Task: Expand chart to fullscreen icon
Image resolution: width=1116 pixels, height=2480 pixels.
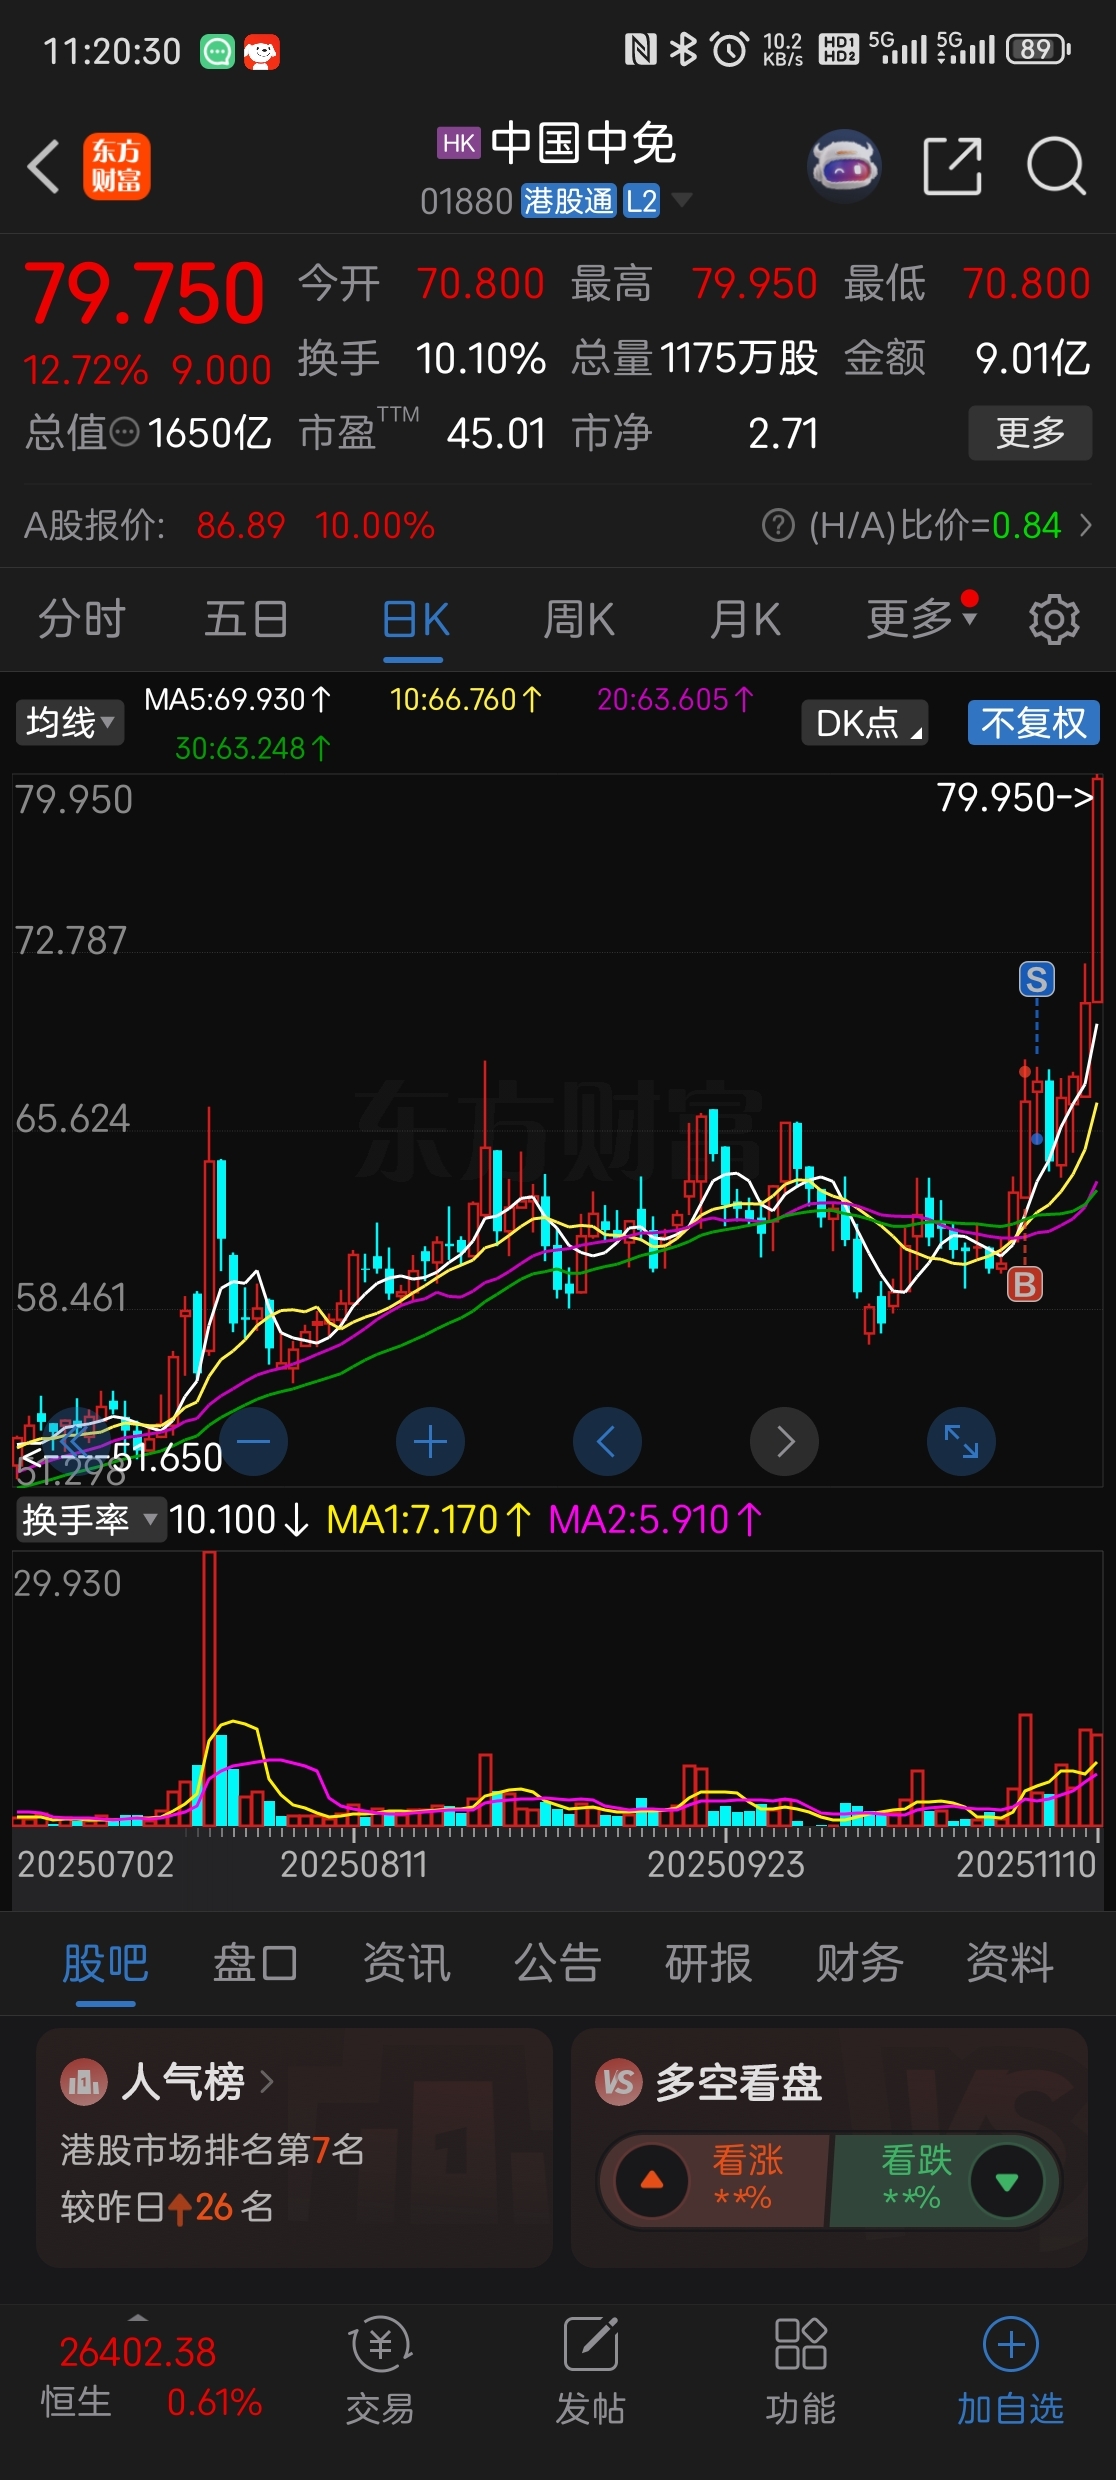Action: [962, 1441]
